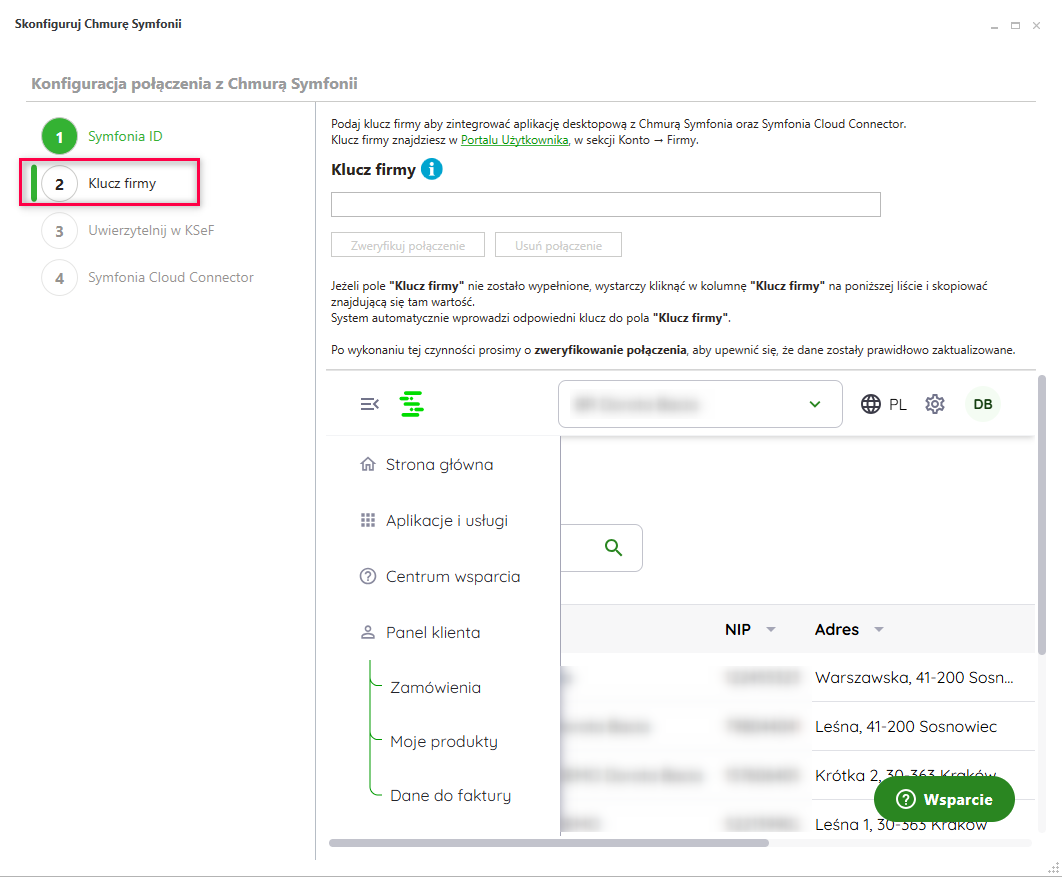Select step 2 Klucz firmy

pos(121,184)
